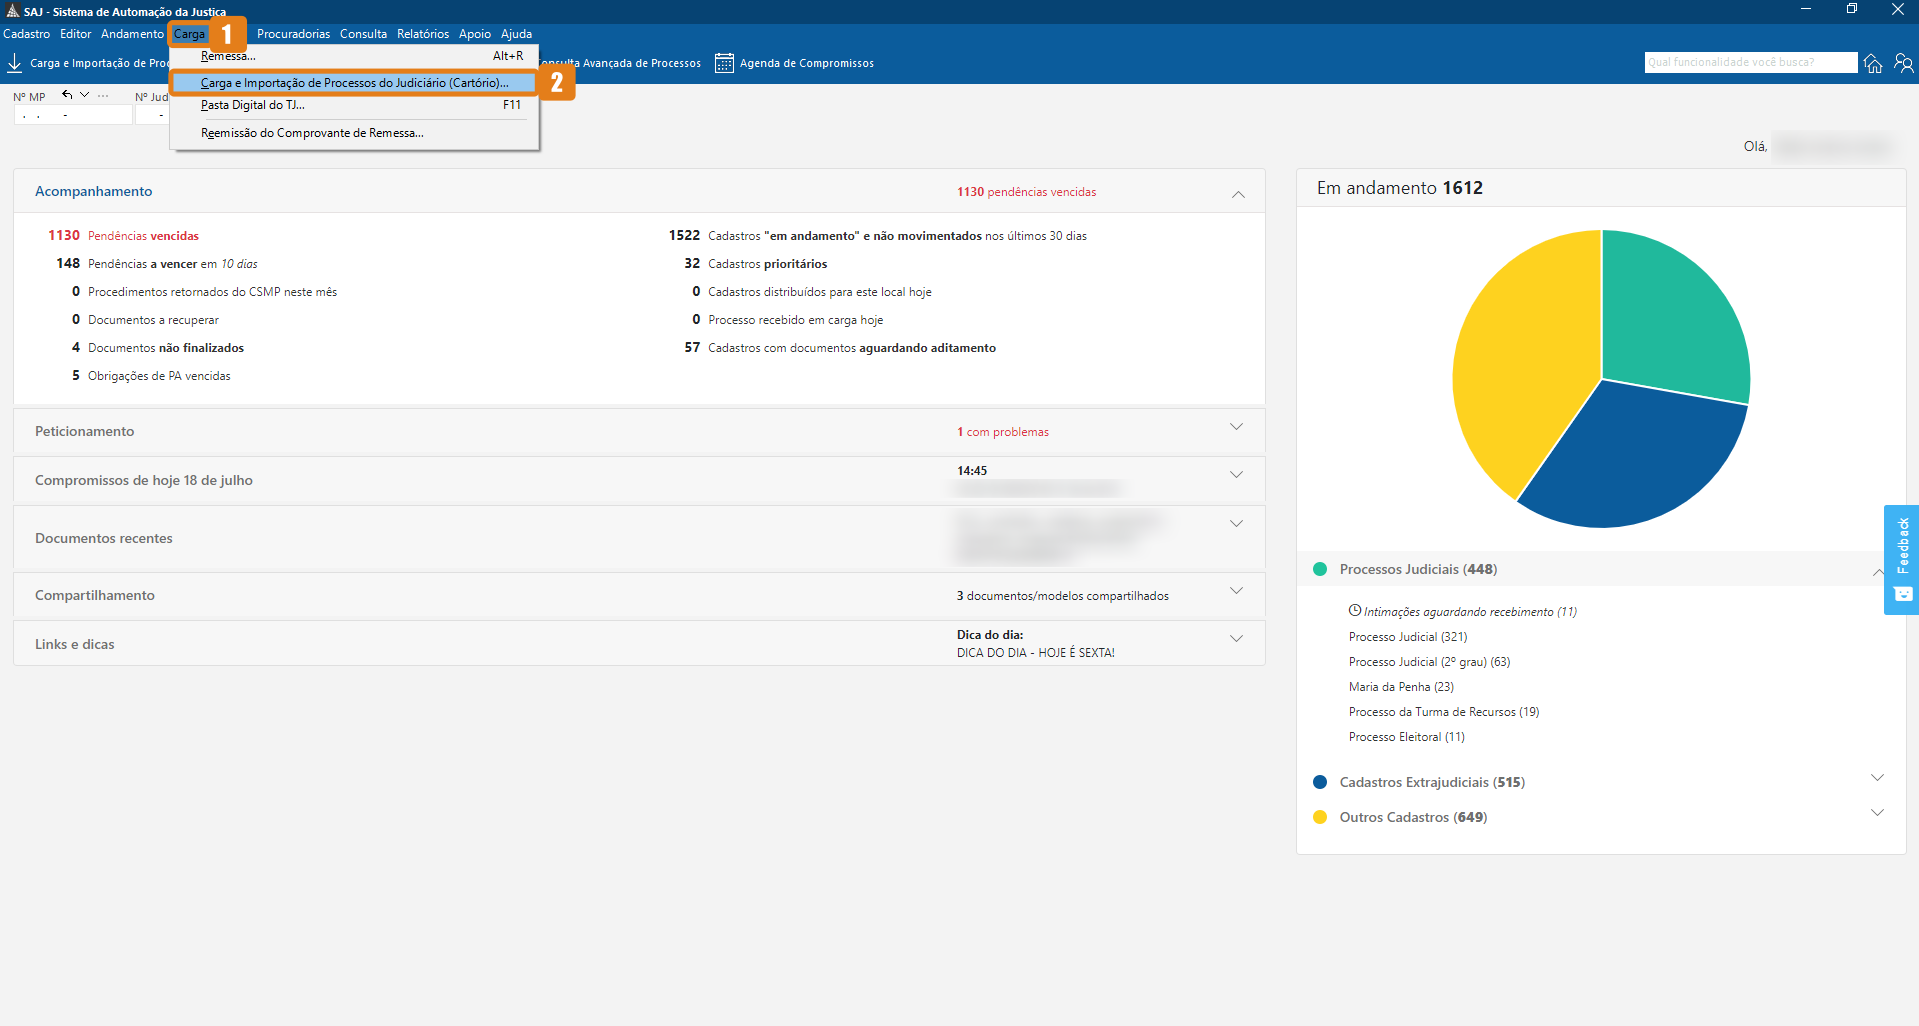Collapse the Processos Judiciais list
Screen dimensions: 1919x1026
(1877, 572)
